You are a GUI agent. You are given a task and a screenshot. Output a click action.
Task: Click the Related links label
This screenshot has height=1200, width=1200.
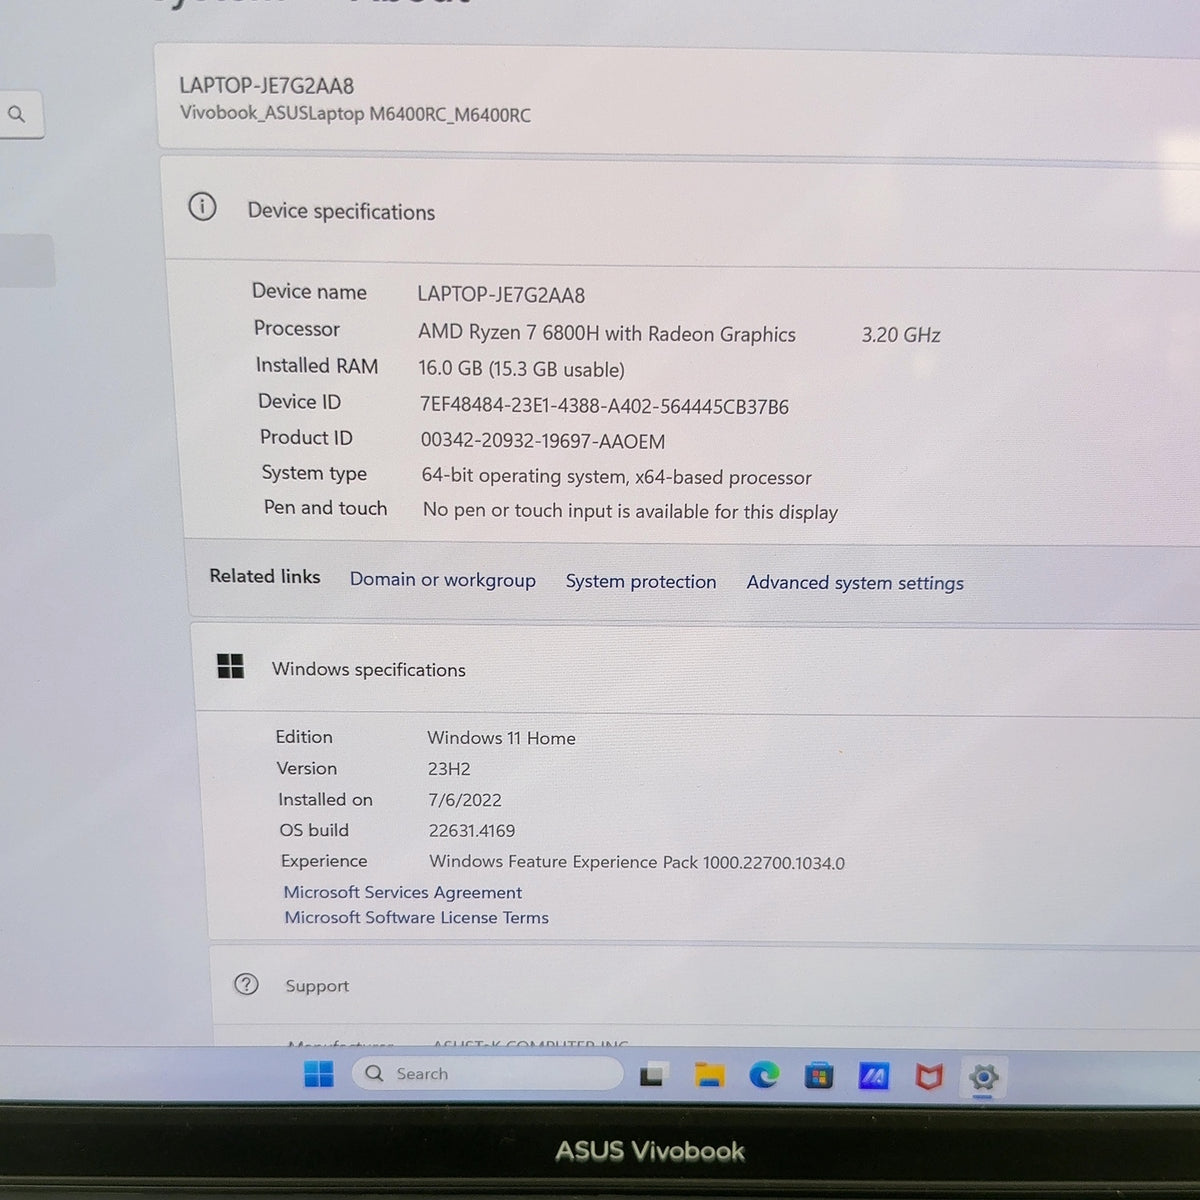coord(265,576)
